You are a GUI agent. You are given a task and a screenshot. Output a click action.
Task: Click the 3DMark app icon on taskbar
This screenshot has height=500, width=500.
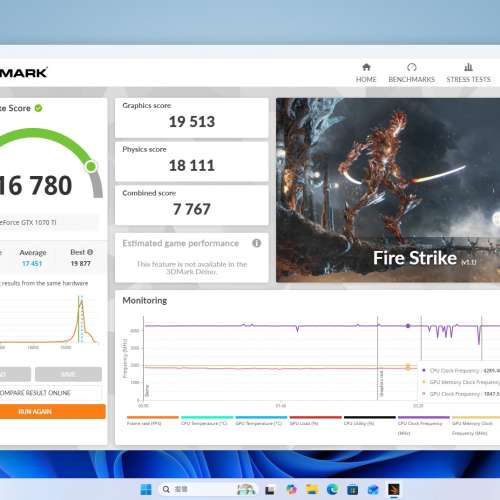(394, 489)
